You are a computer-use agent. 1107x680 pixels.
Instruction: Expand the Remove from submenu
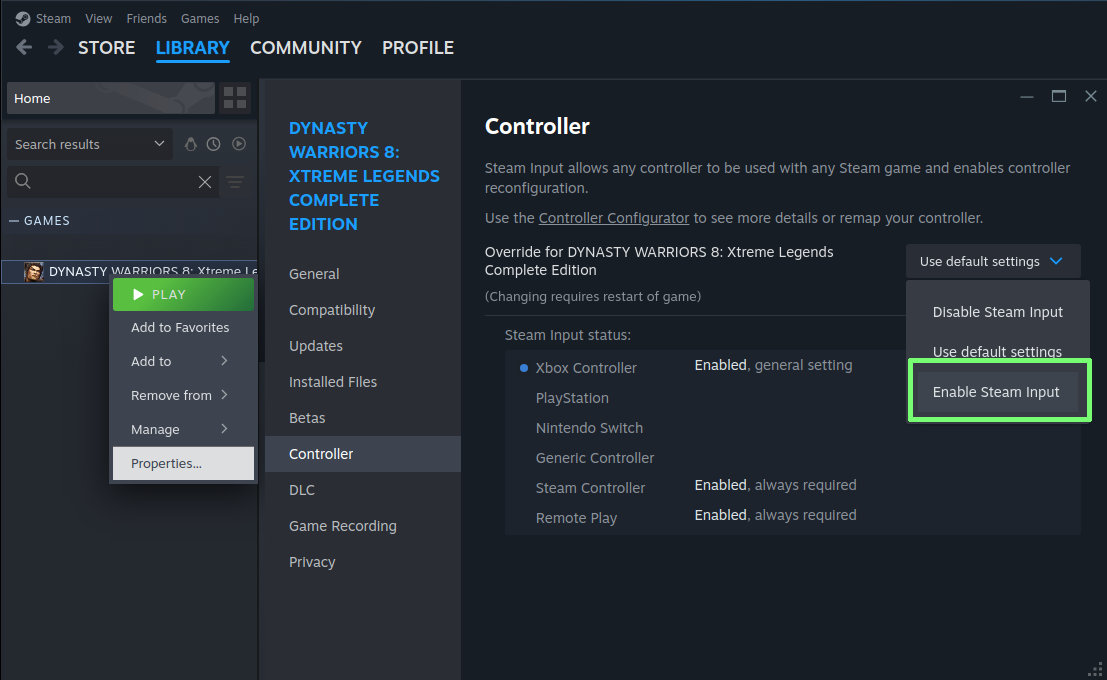click(x=183, y=395)
